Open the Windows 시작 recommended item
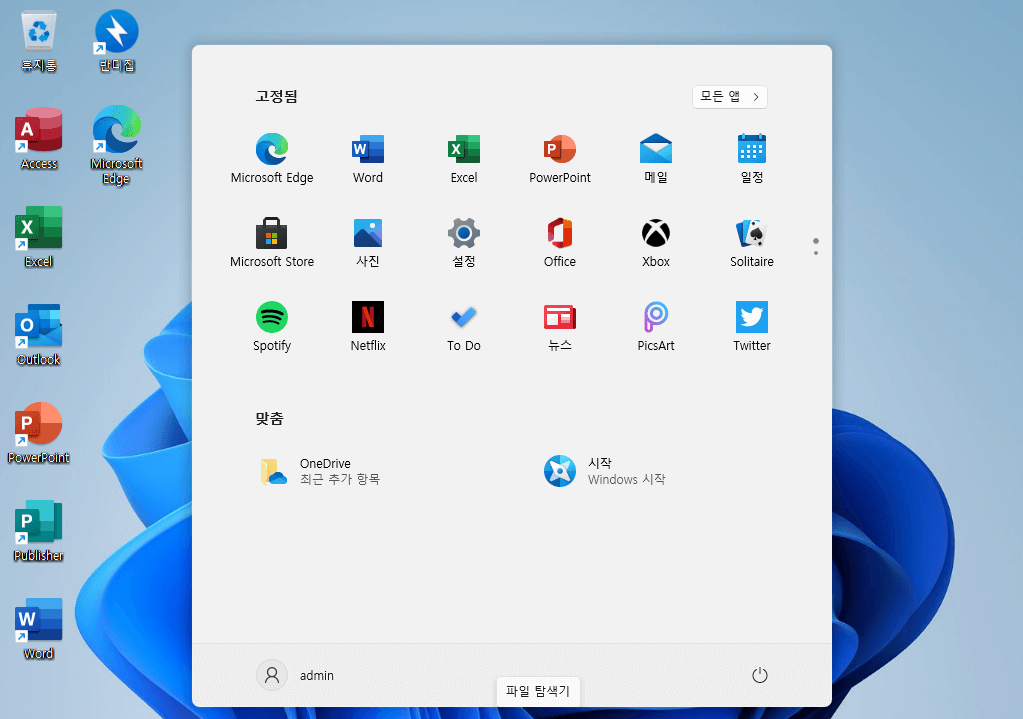1023x719 pixels. coord(604,471)
